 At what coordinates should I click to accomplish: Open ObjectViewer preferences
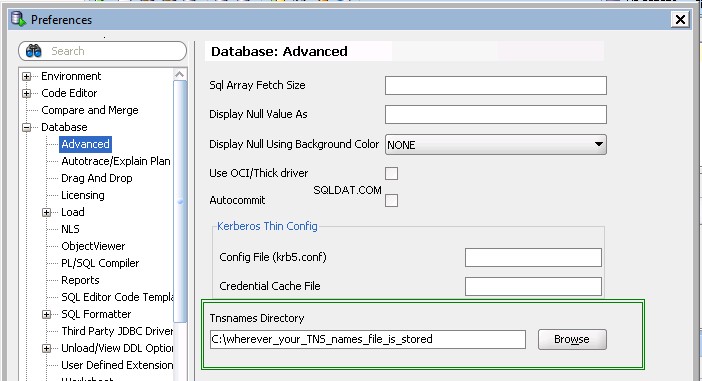(93, 246)
